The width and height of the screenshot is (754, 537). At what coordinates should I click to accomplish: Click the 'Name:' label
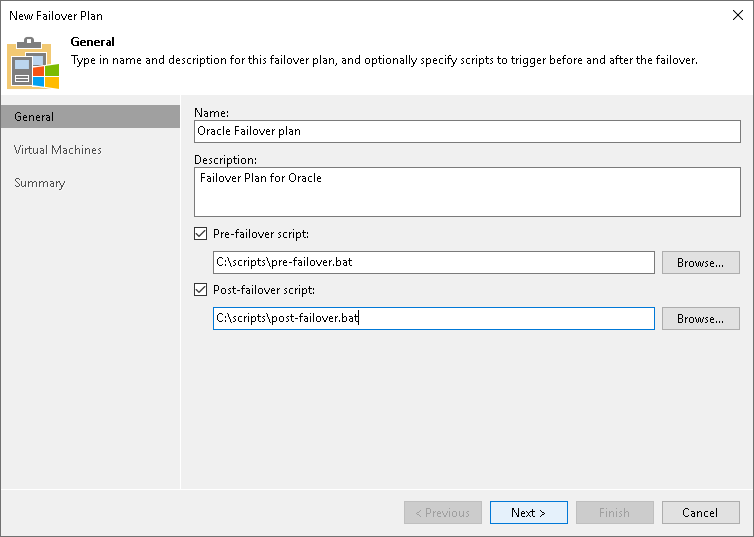pyautogui.click(x=212, y=112)
